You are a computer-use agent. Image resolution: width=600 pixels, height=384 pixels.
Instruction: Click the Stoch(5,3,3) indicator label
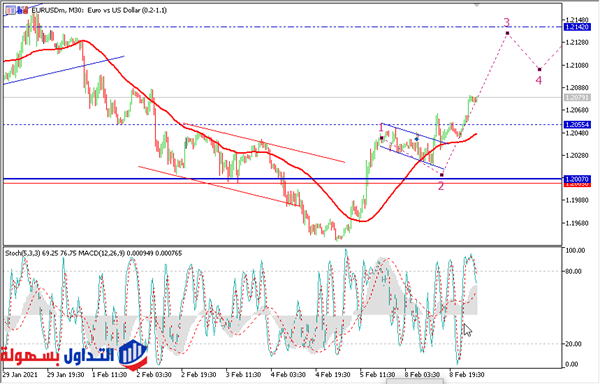click(23, 253)
